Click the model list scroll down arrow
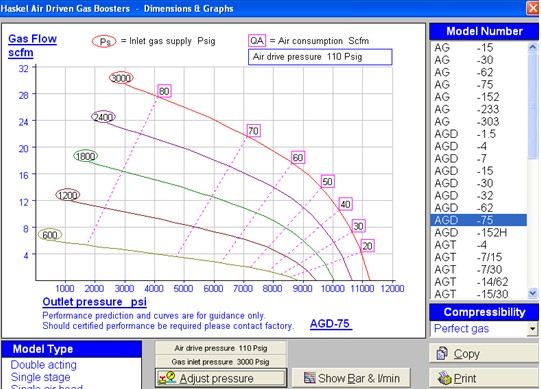The width and height of the screenshot is (541, 389). coord(533,293)
